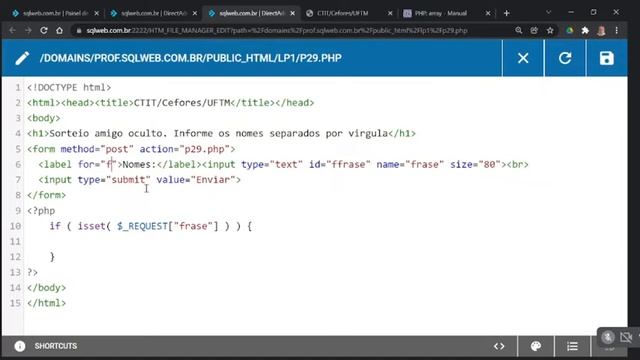Click the microphone overlay icon
640x360 pixels.
608,337
